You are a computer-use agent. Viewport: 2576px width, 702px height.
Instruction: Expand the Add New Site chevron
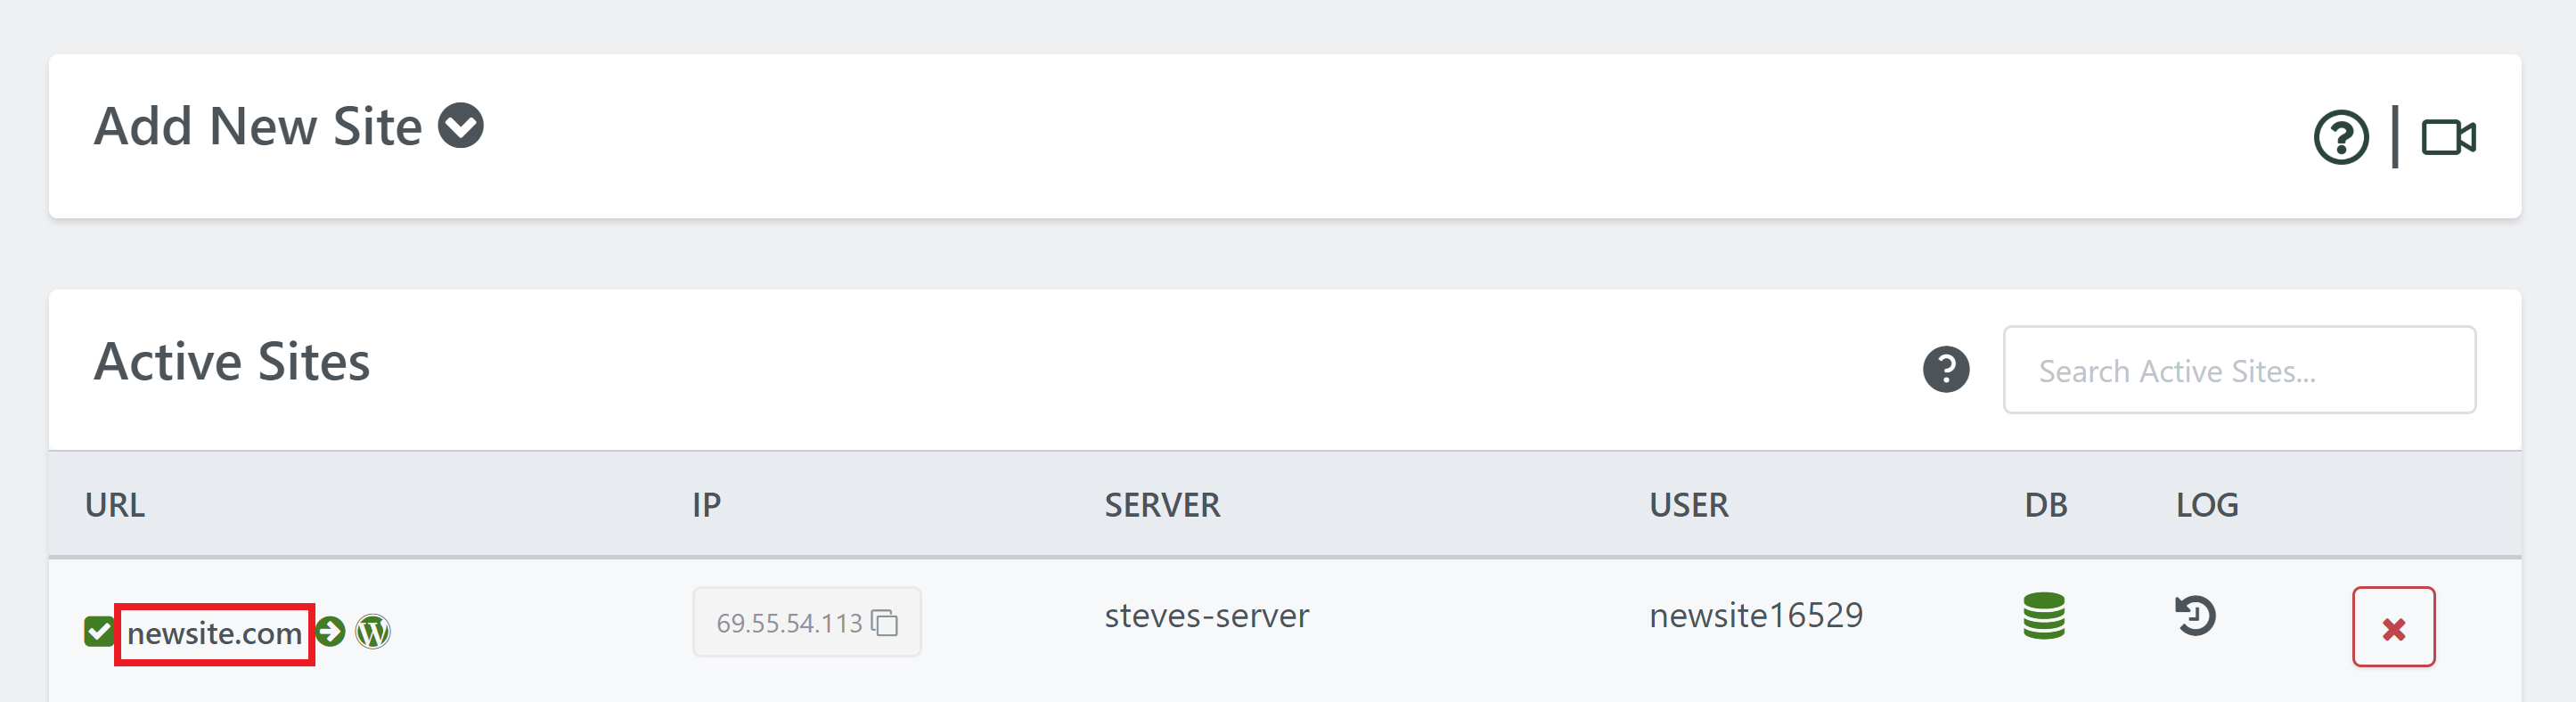pyautogui.click(x=461, y=126)
